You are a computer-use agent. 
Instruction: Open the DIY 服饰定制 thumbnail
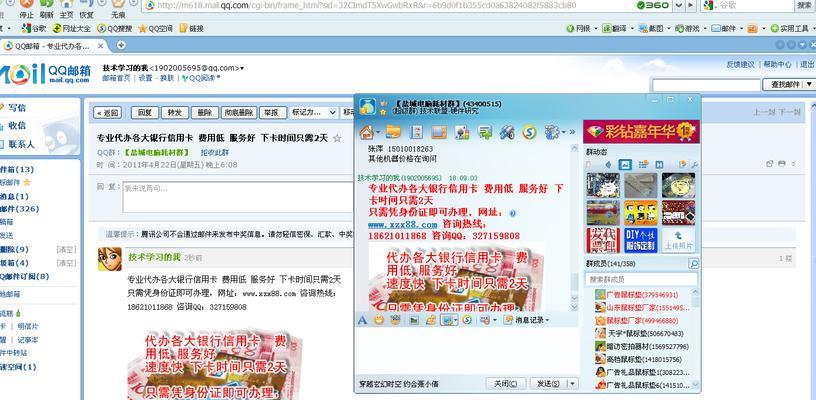641,240
